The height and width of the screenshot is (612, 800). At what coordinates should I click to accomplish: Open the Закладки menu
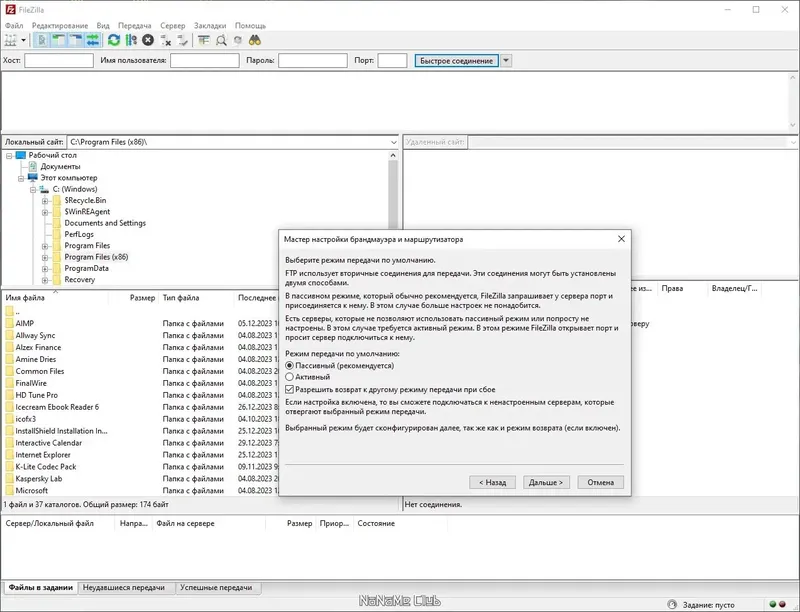pos(210,26)
